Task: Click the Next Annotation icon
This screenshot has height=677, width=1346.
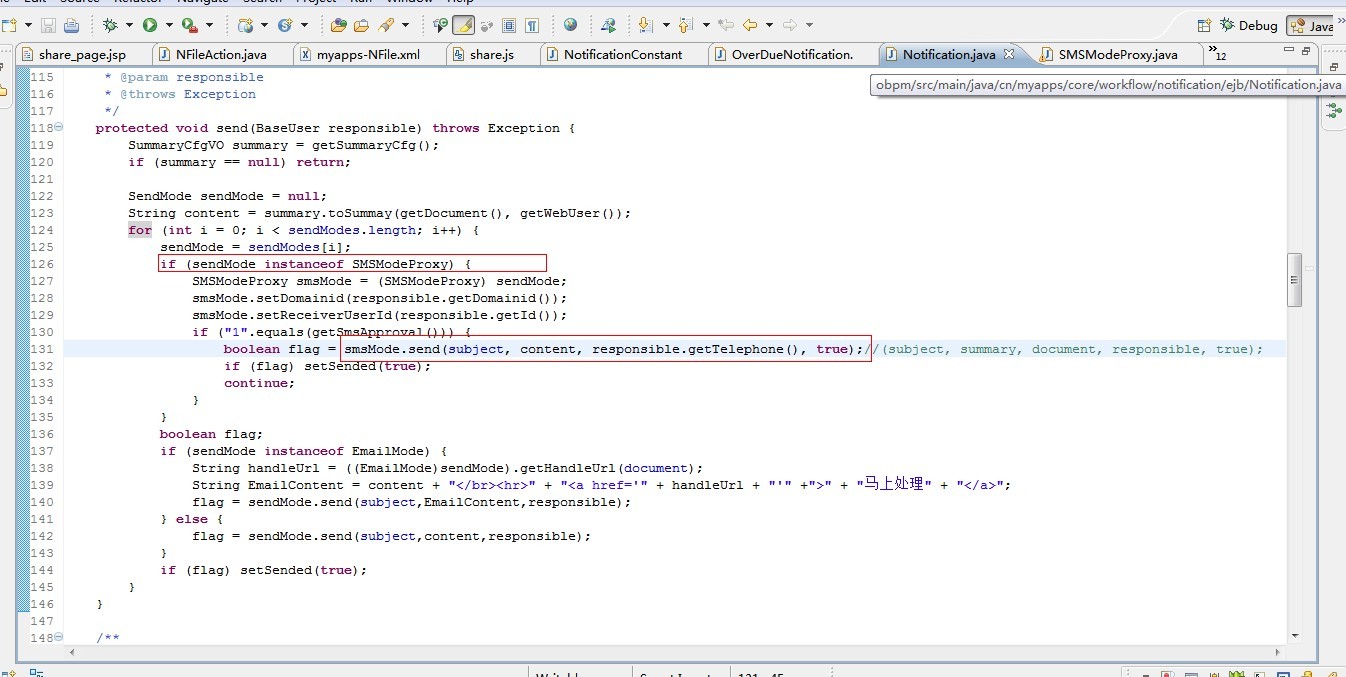Action: (645, 25)
